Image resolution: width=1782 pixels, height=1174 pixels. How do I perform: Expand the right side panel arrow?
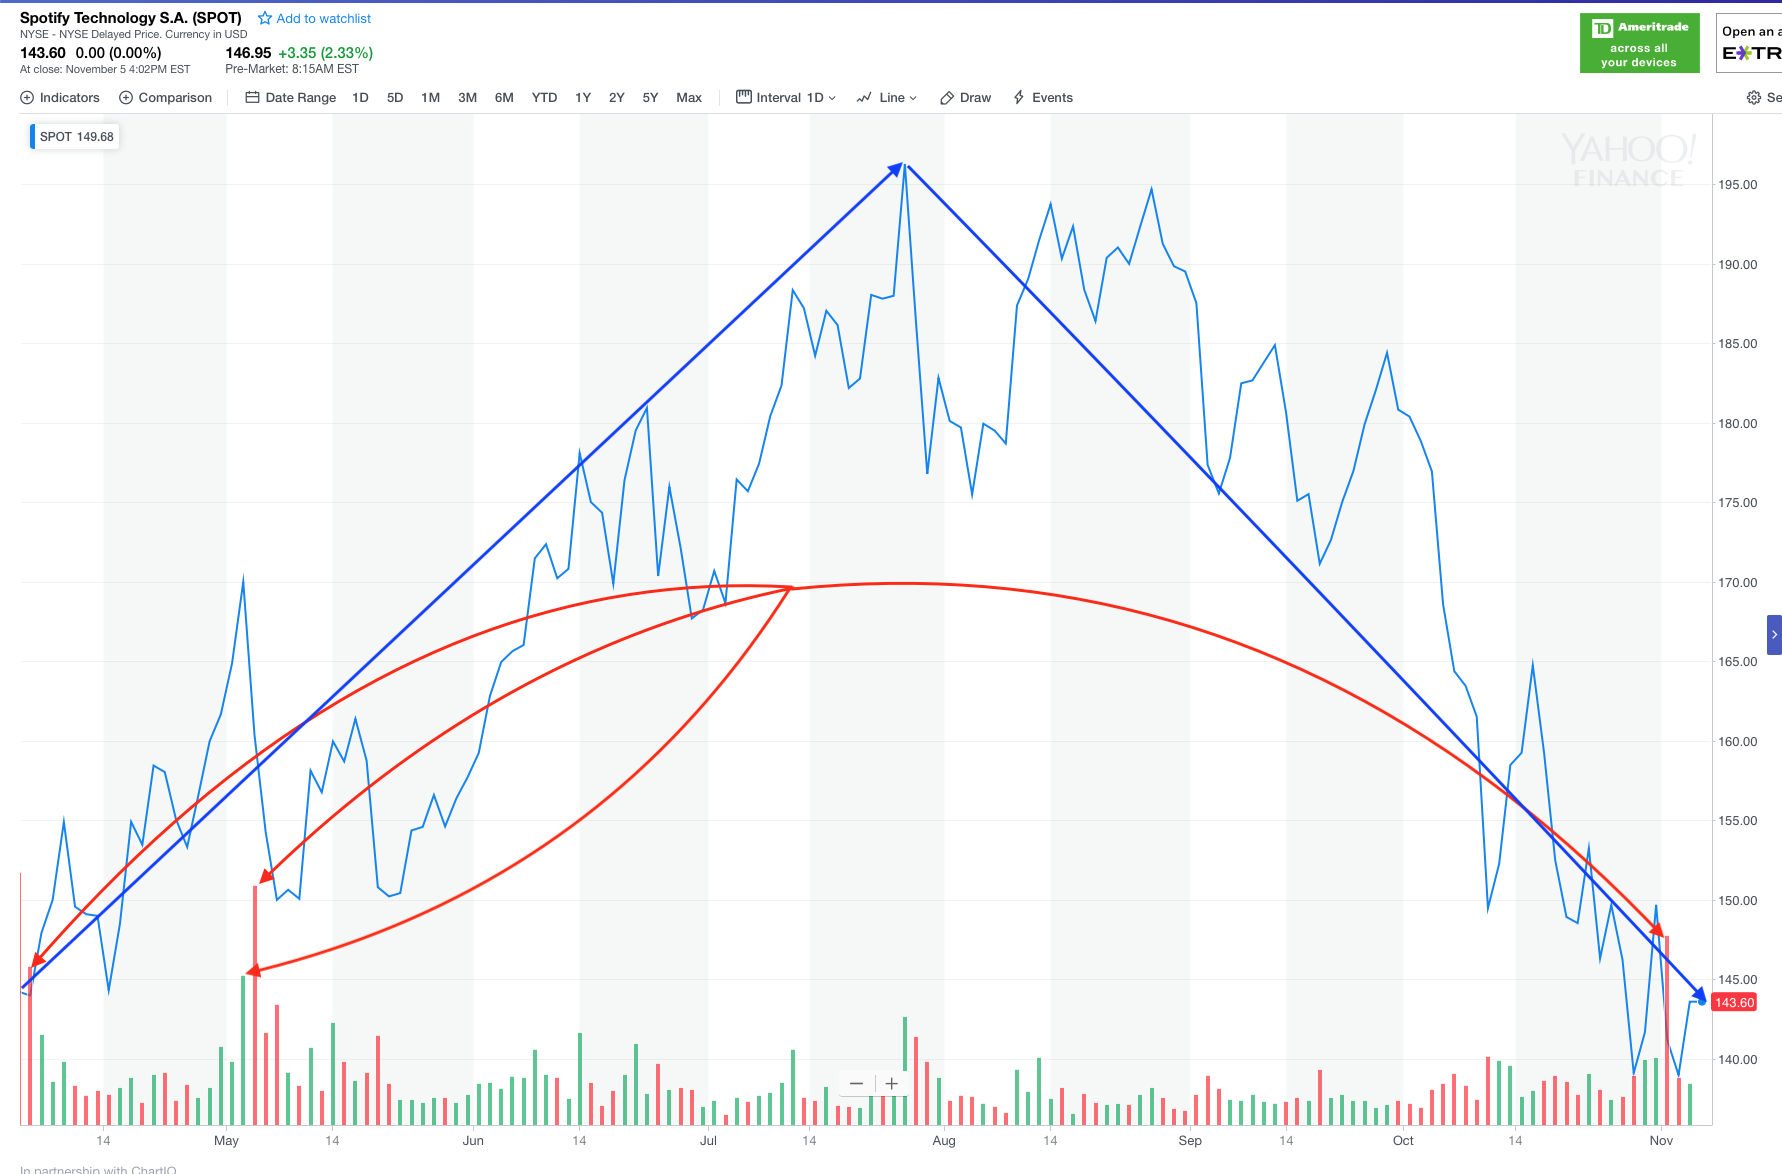[x=1774, y=635]
